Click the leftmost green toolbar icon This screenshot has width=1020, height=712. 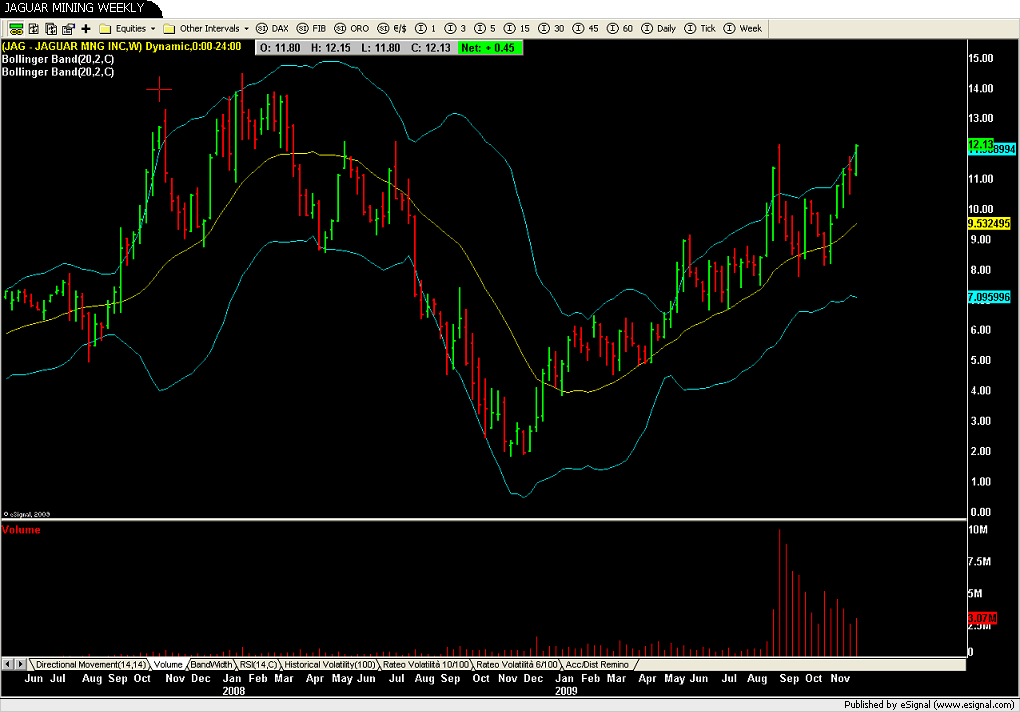tap(16, 28)
